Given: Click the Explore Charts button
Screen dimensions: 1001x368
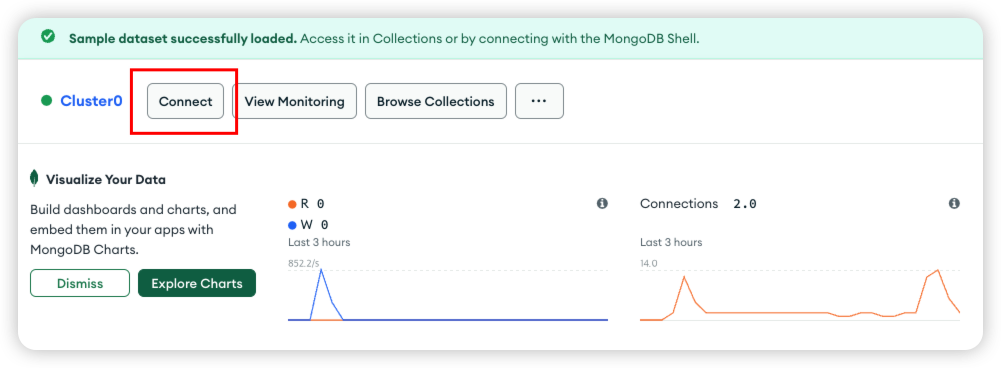Looking at the screenshot, I should point(197,283).
